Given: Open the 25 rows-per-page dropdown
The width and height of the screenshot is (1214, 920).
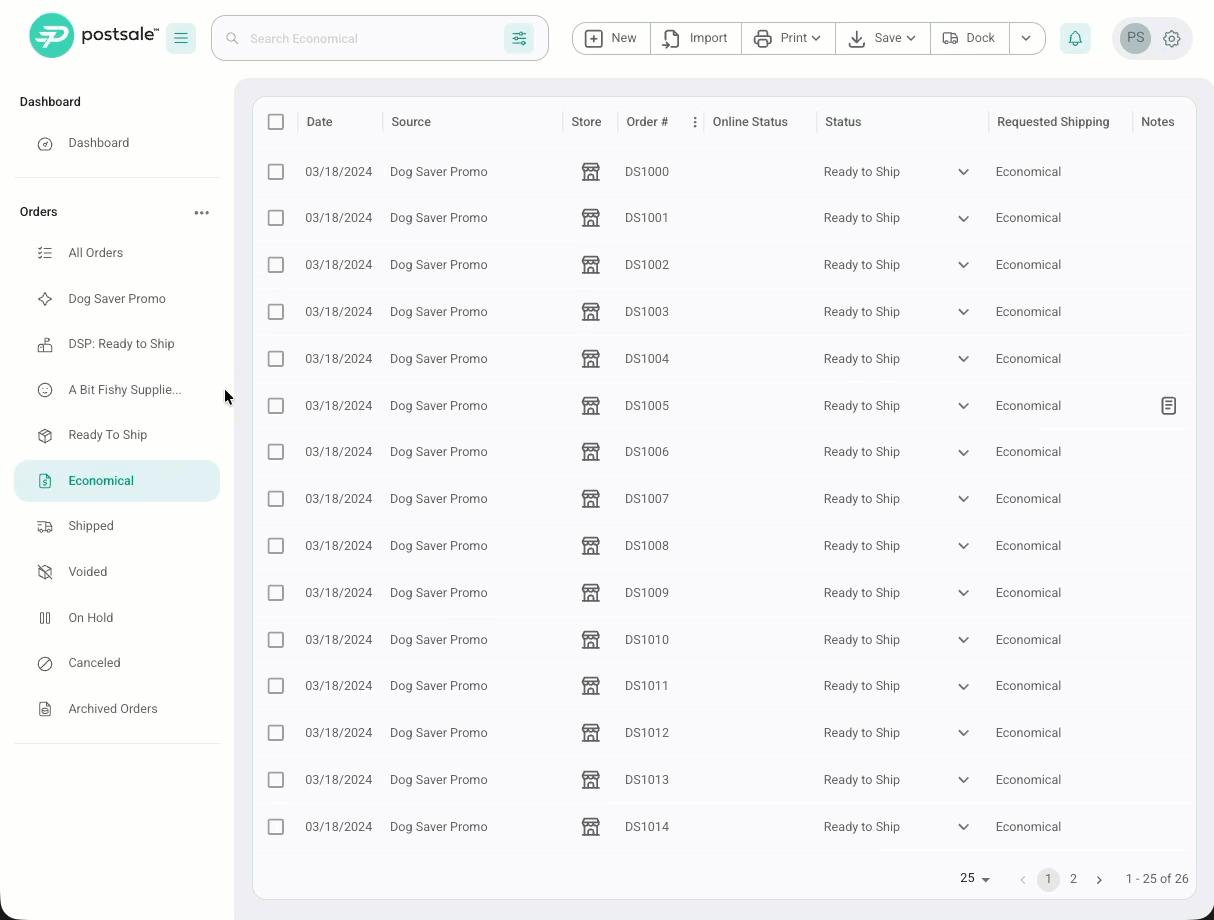Looking at the screenshot, I should pyautogui.click(x=975, y=878).
